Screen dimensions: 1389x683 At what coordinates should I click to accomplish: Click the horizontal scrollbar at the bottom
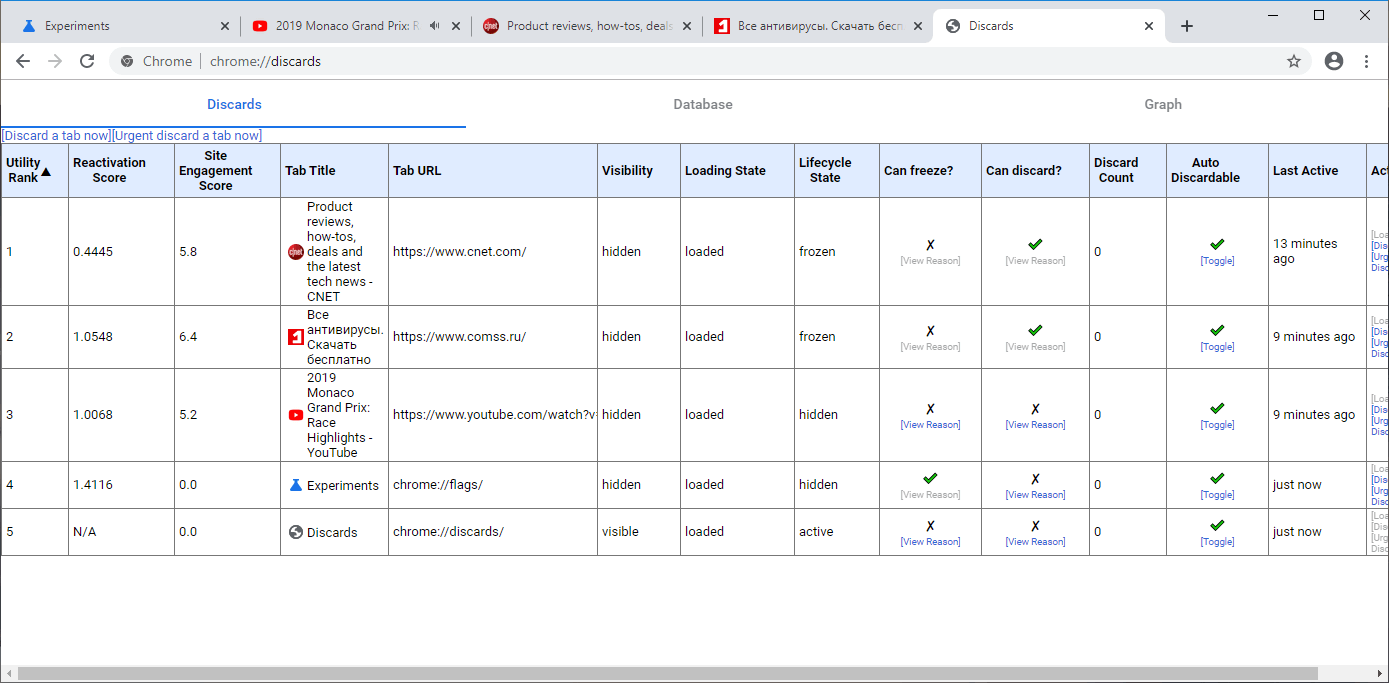(x=667, y=674)
